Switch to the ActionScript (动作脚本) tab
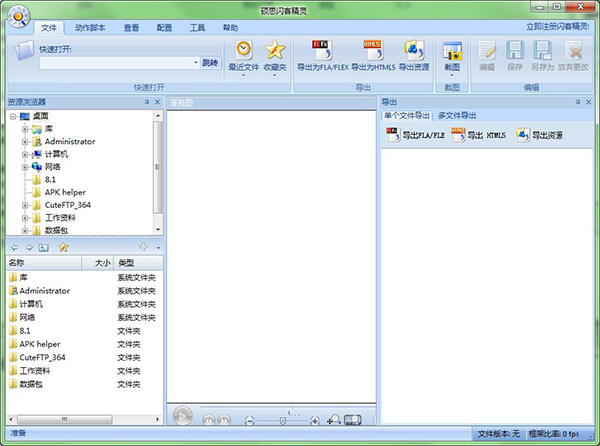This screenshot has height=446, width=600. (x=90, y=28)
